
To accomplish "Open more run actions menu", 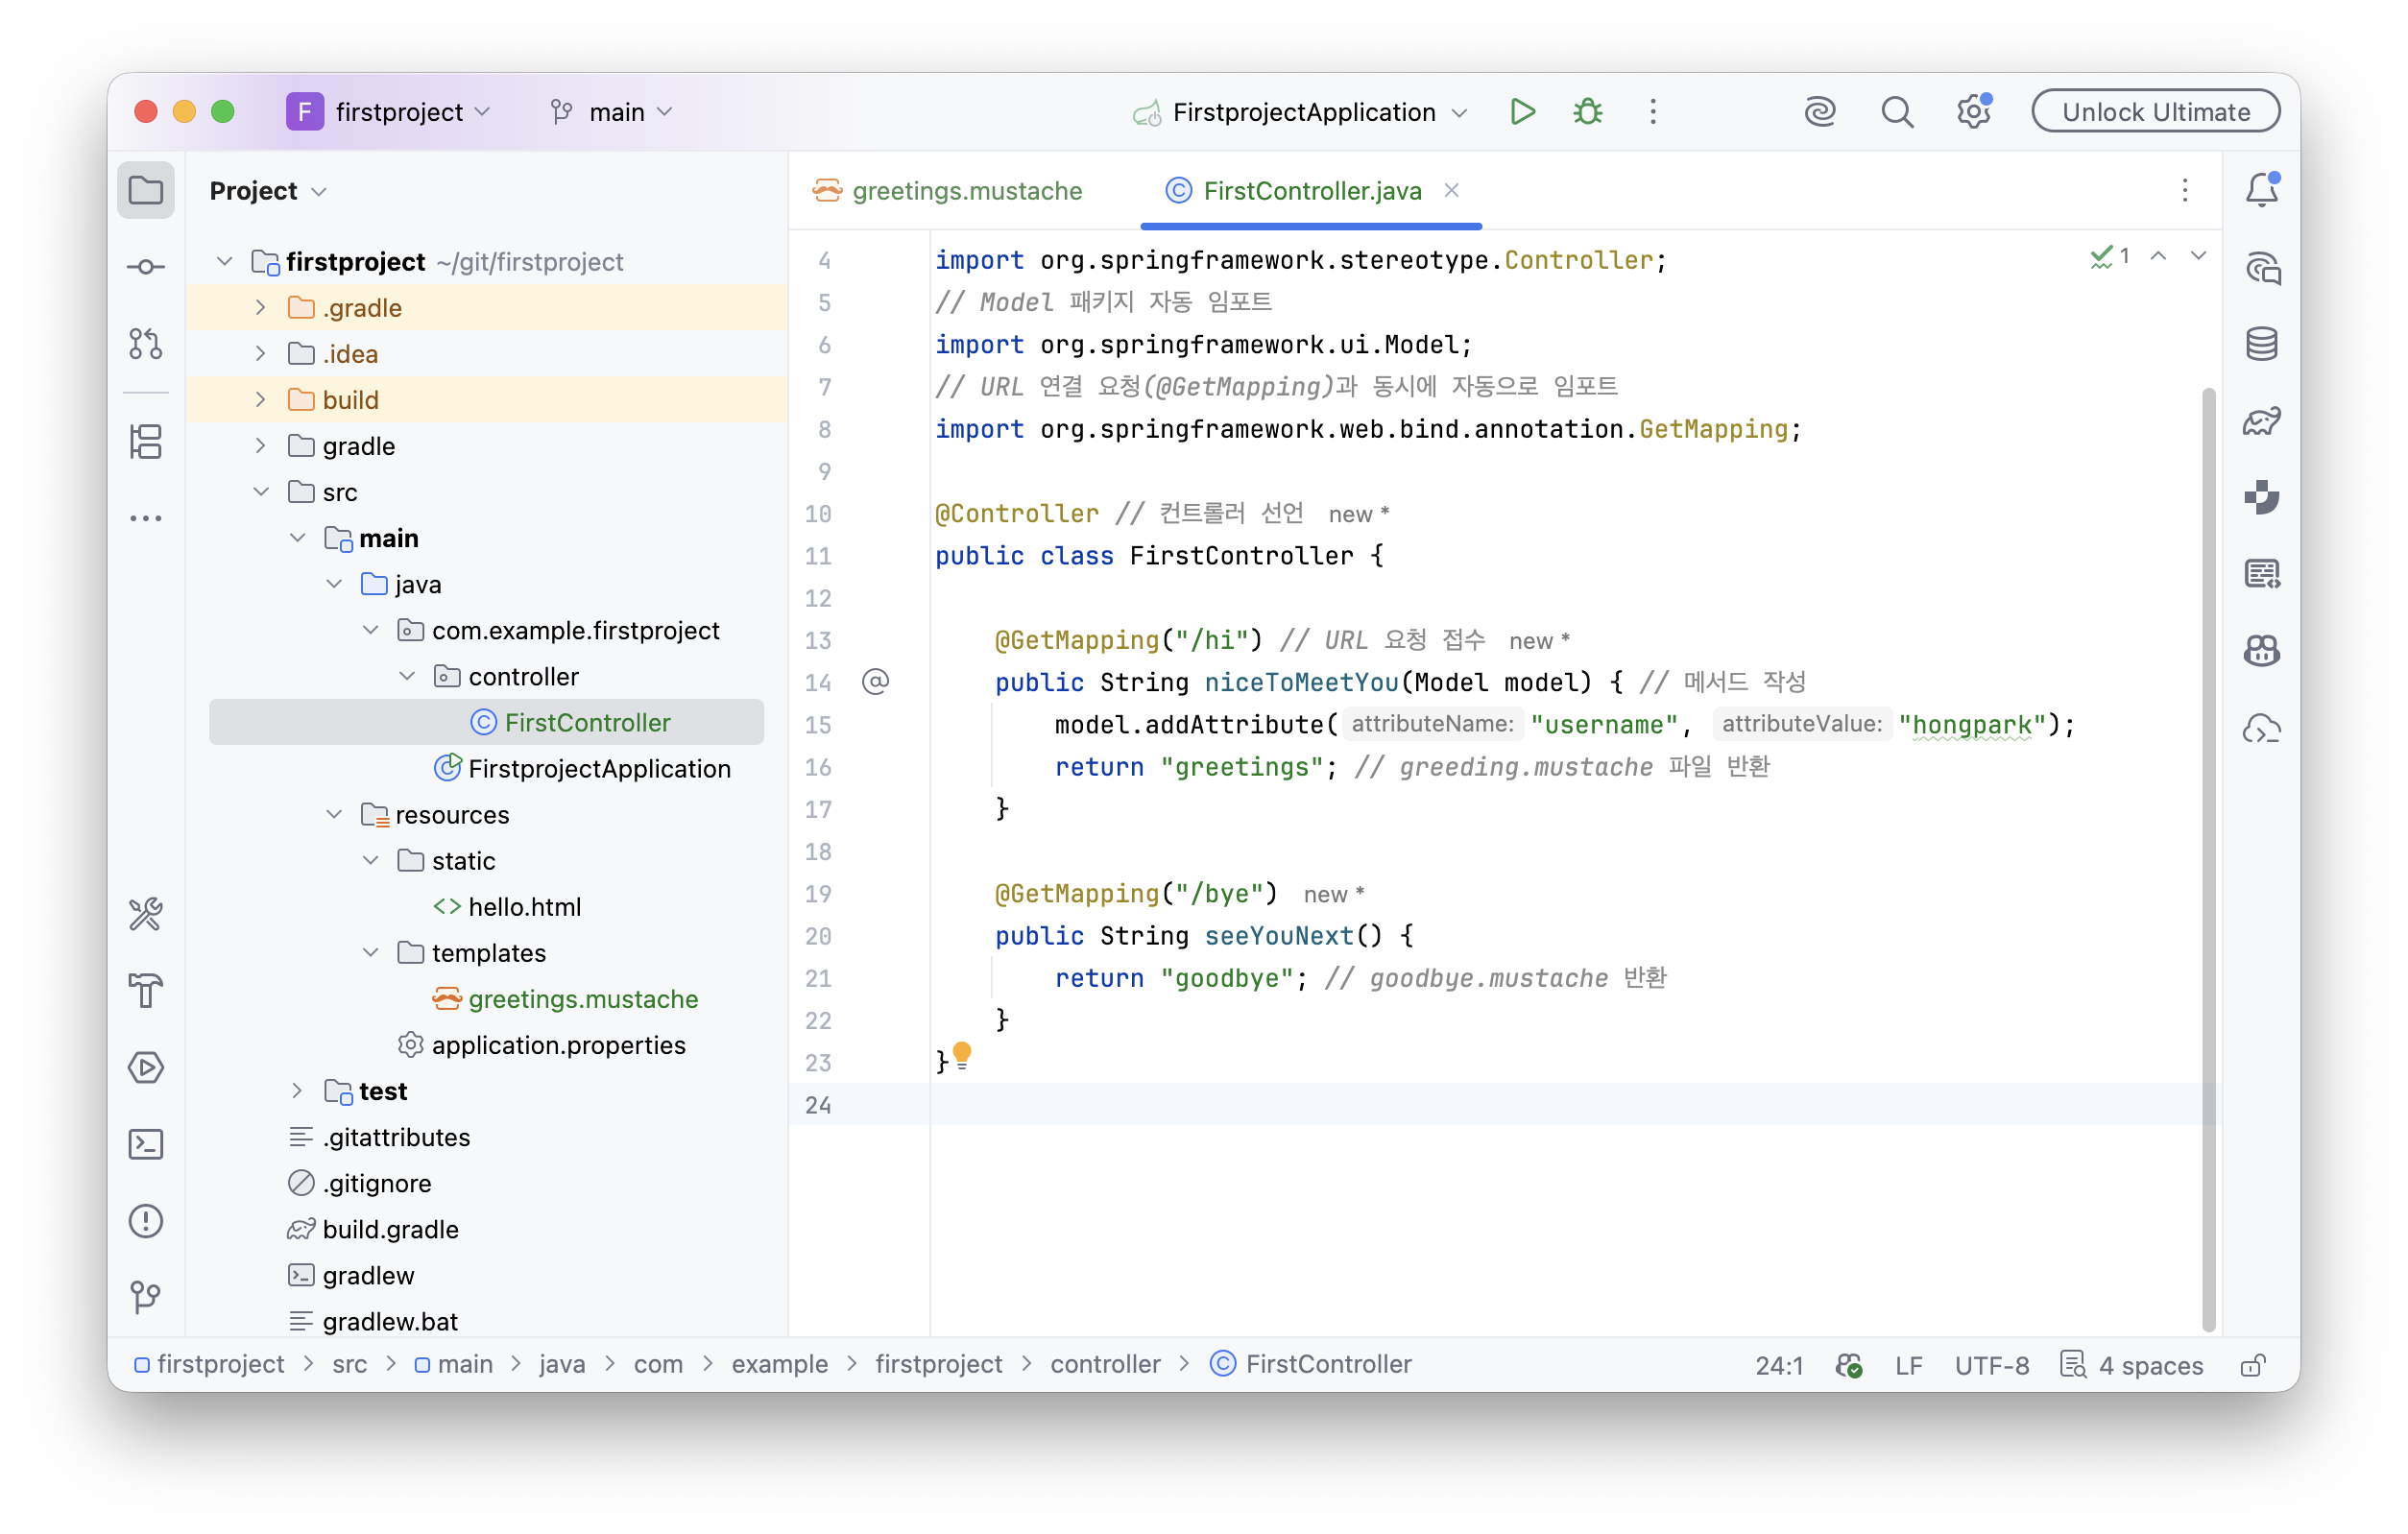I will (x=1653, y=112).
